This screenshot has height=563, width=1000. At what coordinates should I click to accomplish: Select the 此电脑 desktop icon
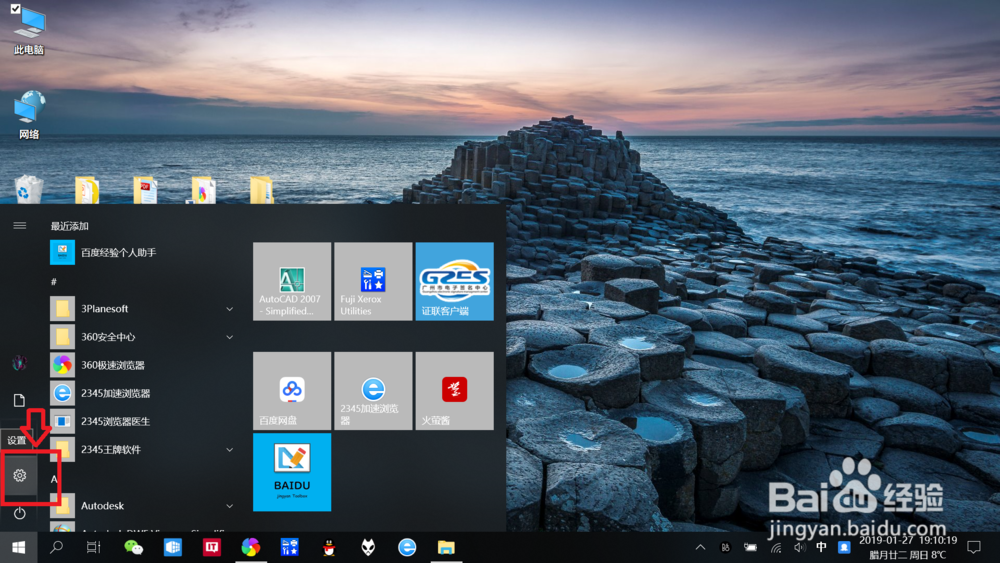[29, 33]
